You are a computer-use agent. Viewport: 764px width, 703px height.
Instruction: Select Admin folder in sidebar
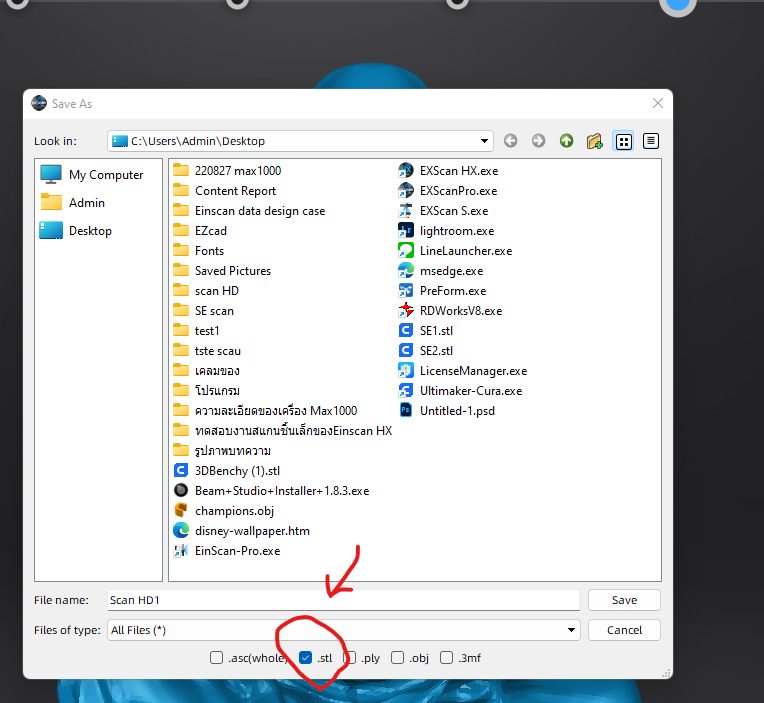click(x=73, y=202)
